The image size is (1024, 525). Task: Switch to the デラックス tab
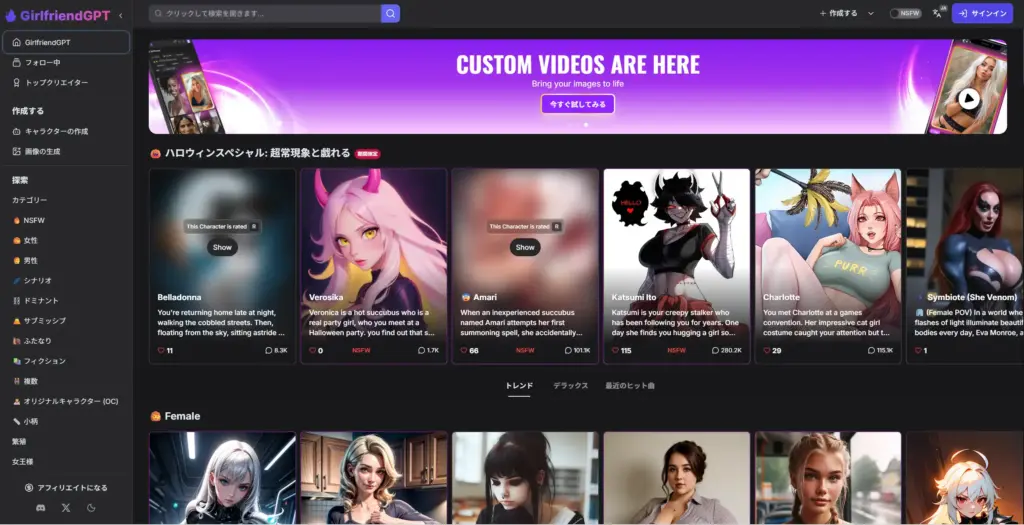coord(569,386)
